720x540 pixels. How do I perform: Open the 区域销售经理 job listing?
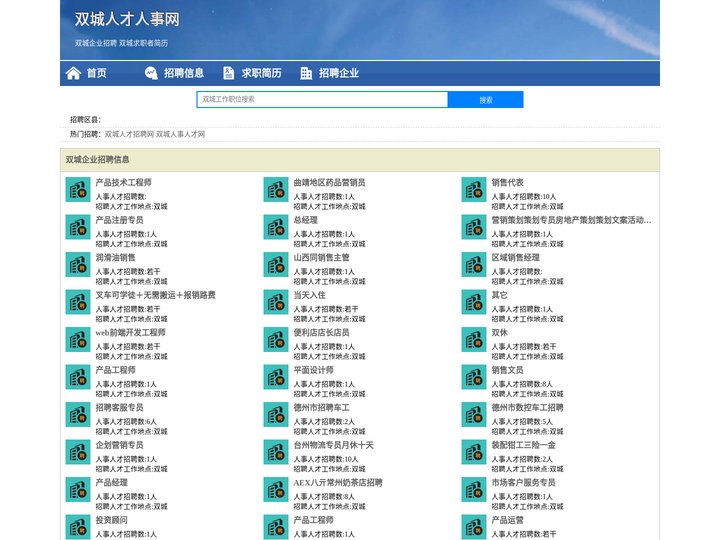pyautogui.click(x=515, y=258)
